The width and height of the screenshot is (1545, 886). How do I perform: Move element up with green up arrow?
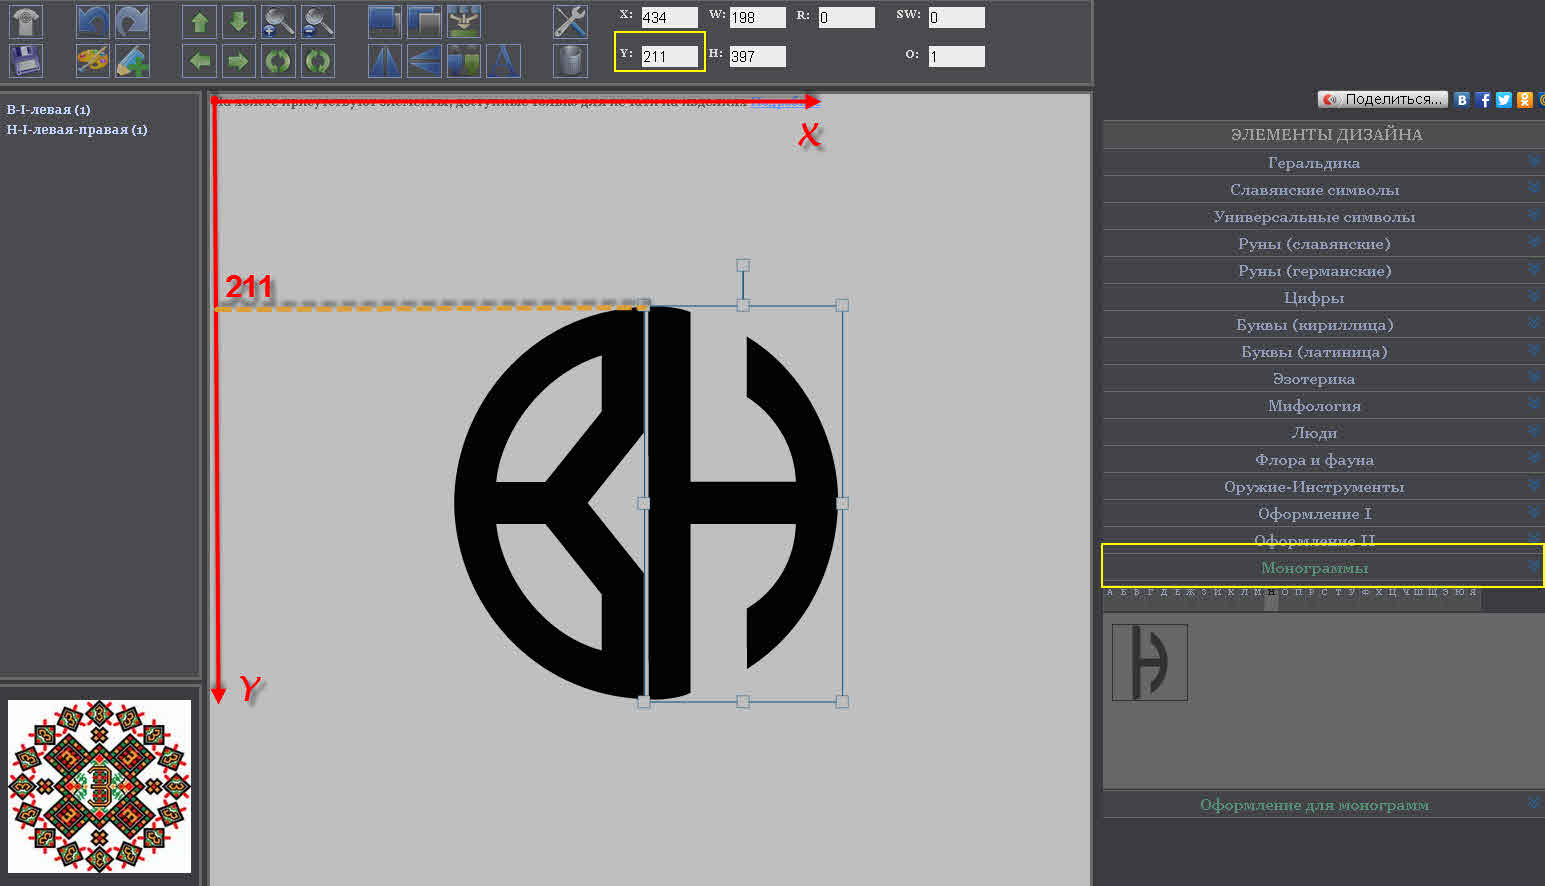(x=199, y=21)
